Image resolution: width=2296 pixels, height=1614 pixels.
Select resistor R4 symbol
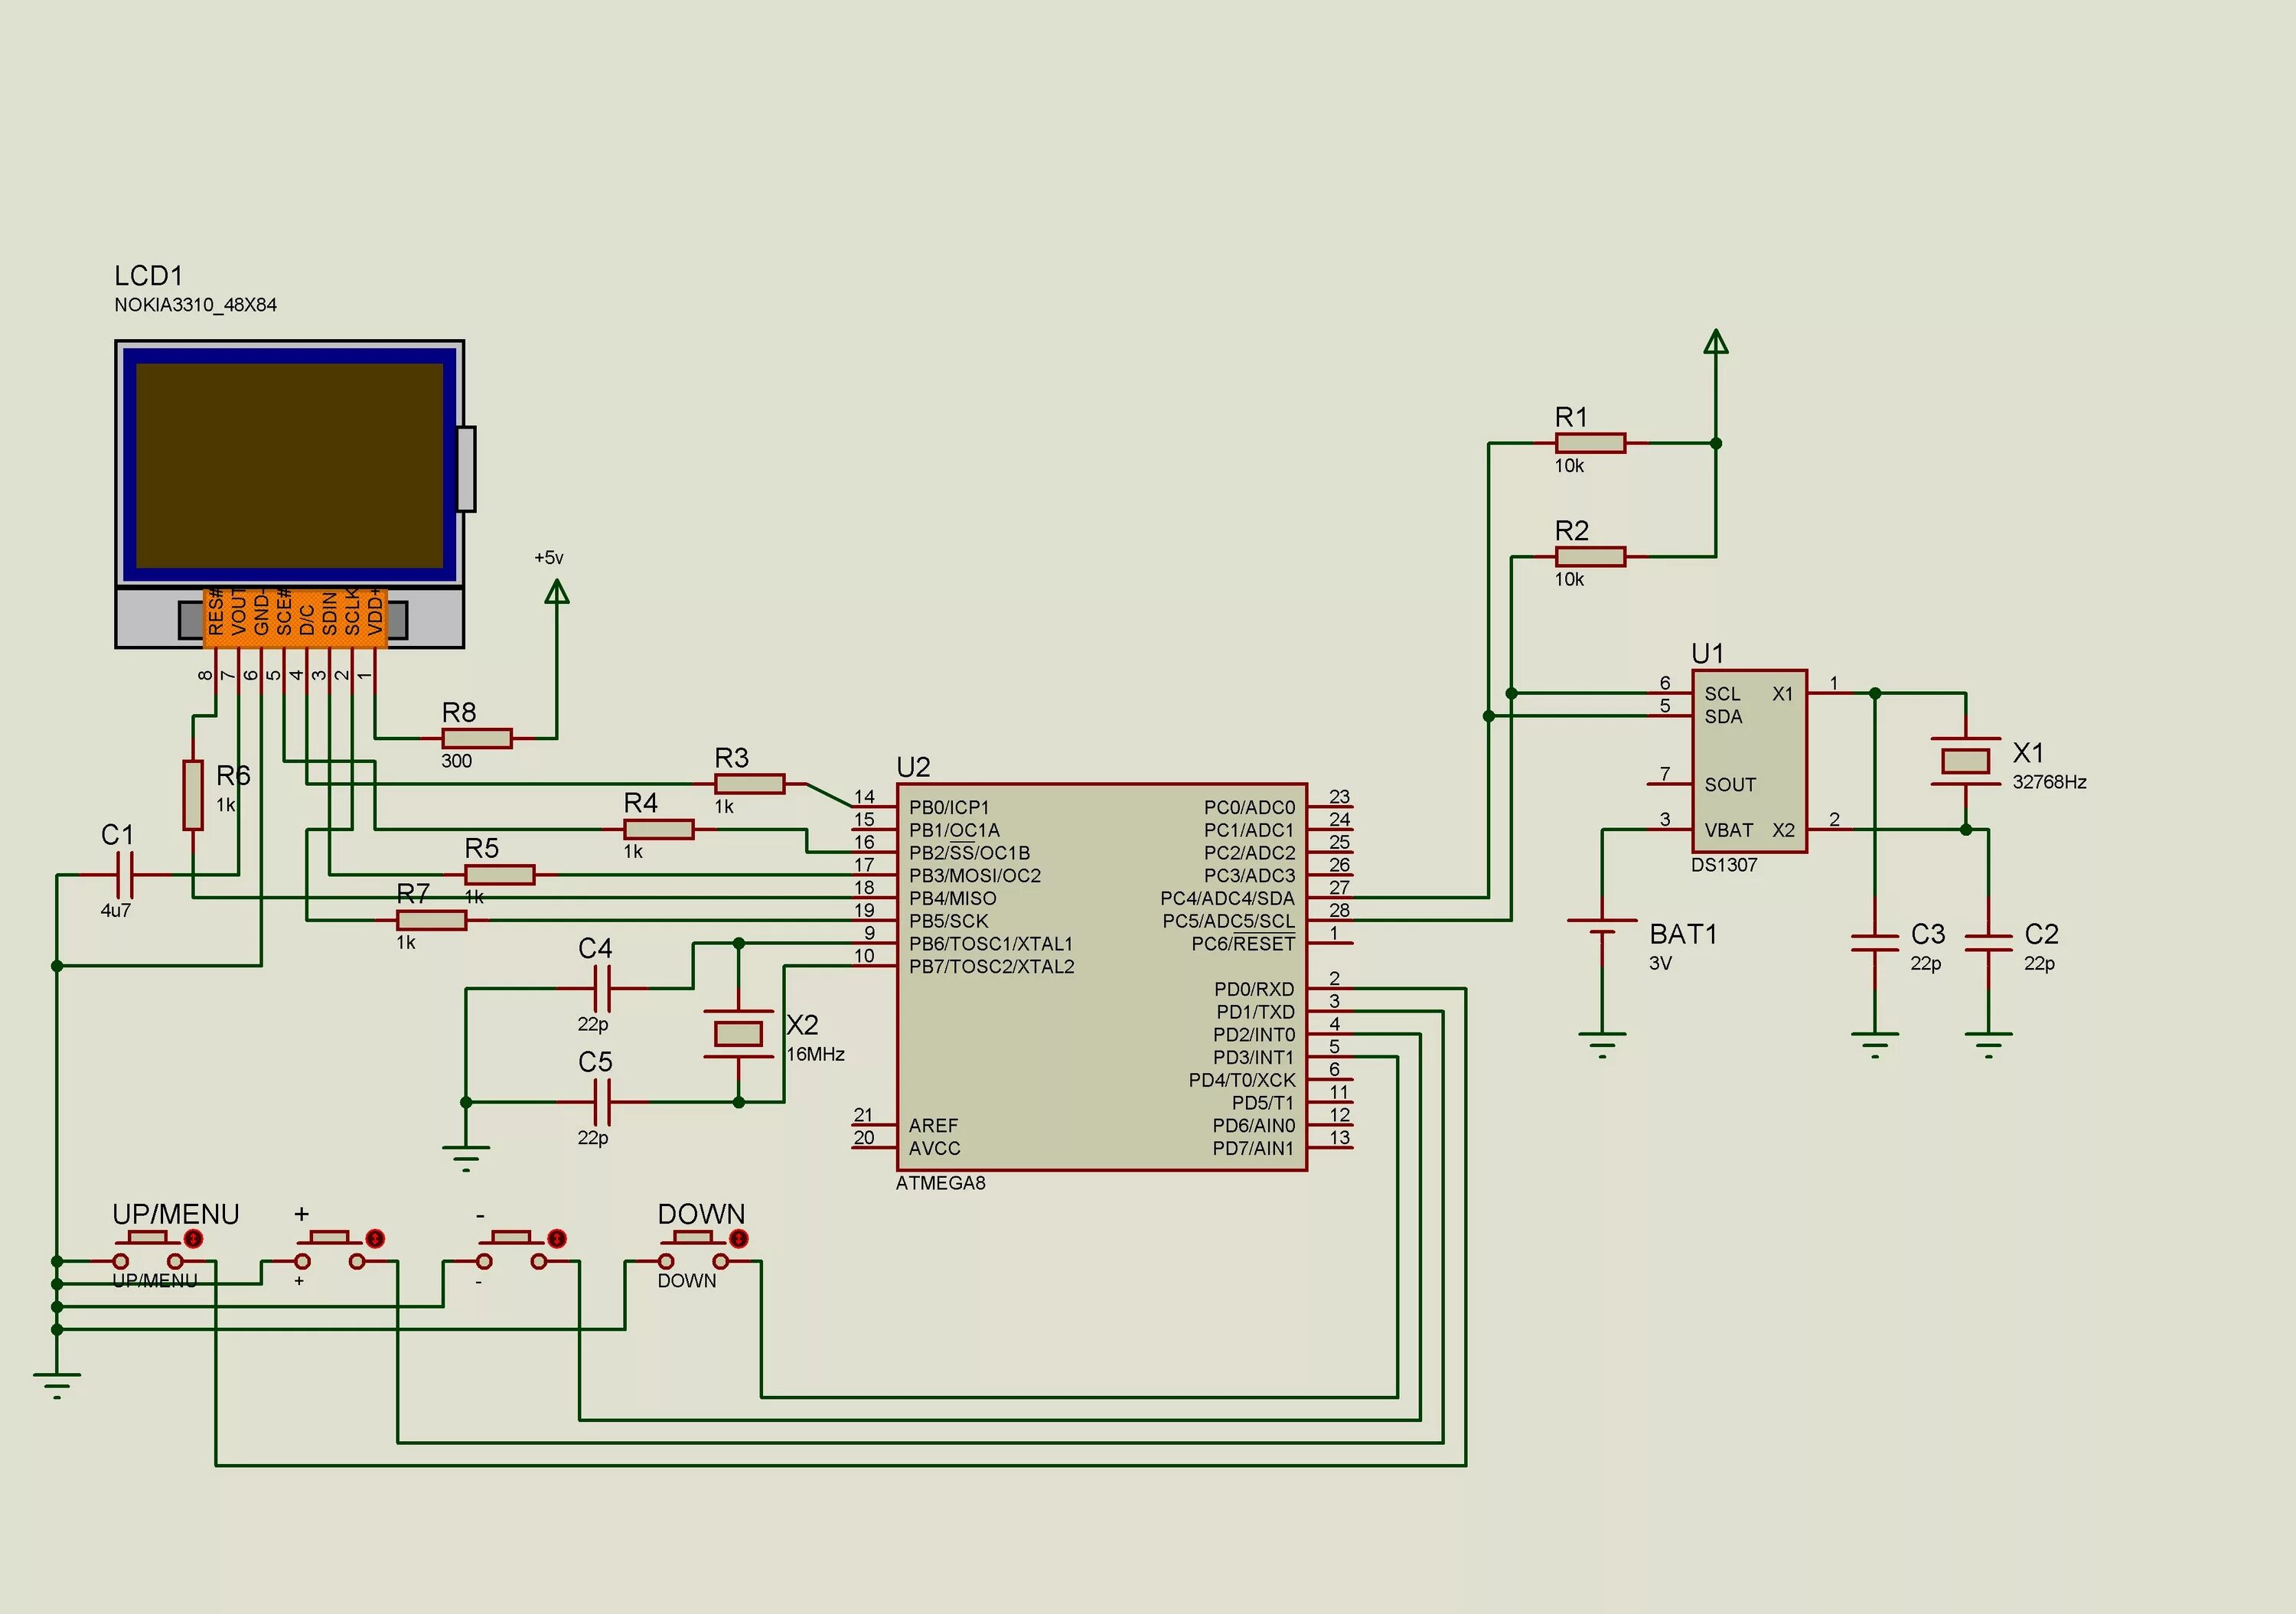[x=659, y=829]
